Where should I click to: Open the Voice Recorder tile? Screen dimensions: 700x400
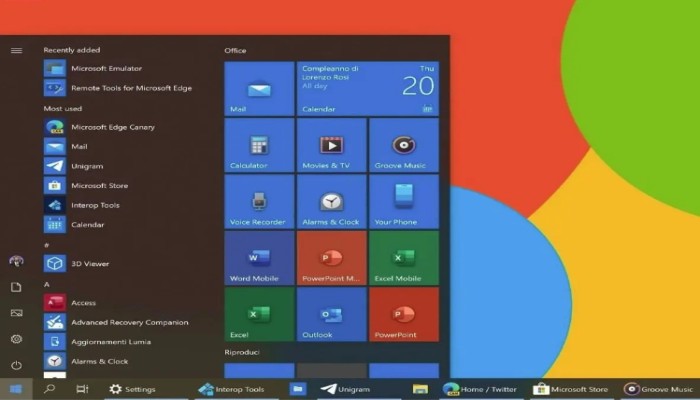point(259,201)
